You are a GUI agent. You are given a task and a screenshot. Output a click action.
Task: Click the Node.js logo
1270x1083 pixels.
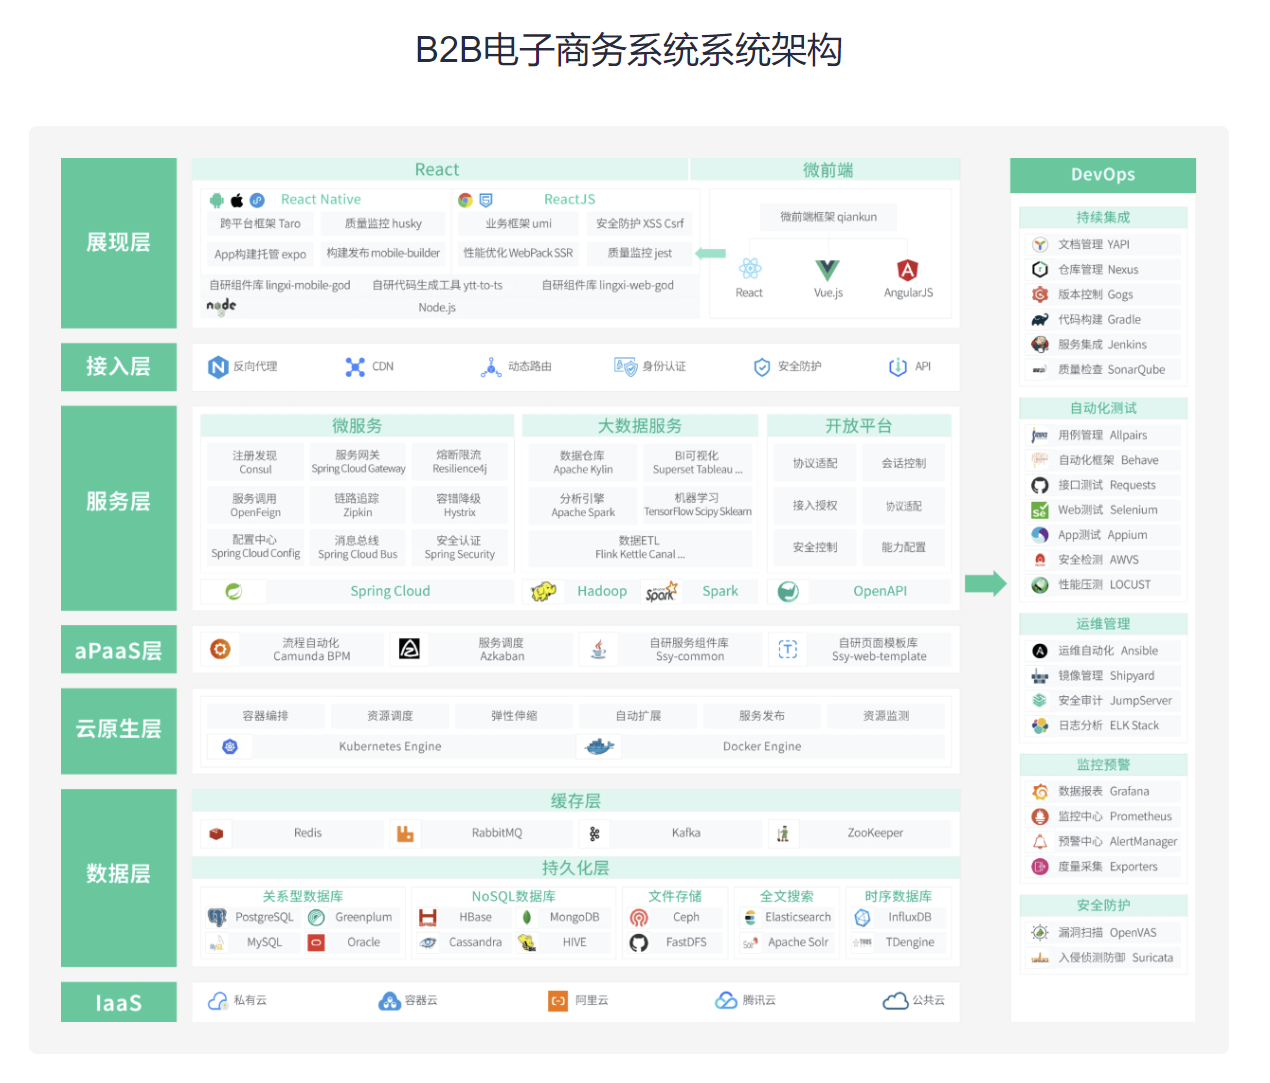[x=221, y=306]
